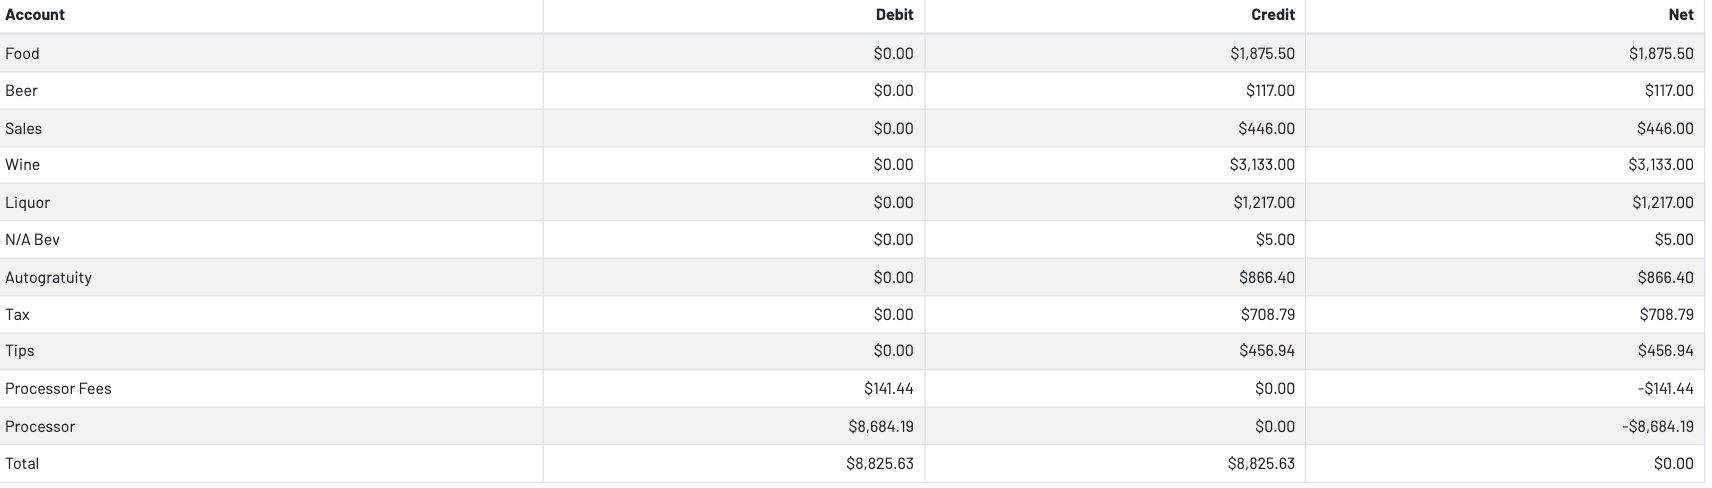
Task: Select the Wine account cell
Action: [x=23, y=165]
